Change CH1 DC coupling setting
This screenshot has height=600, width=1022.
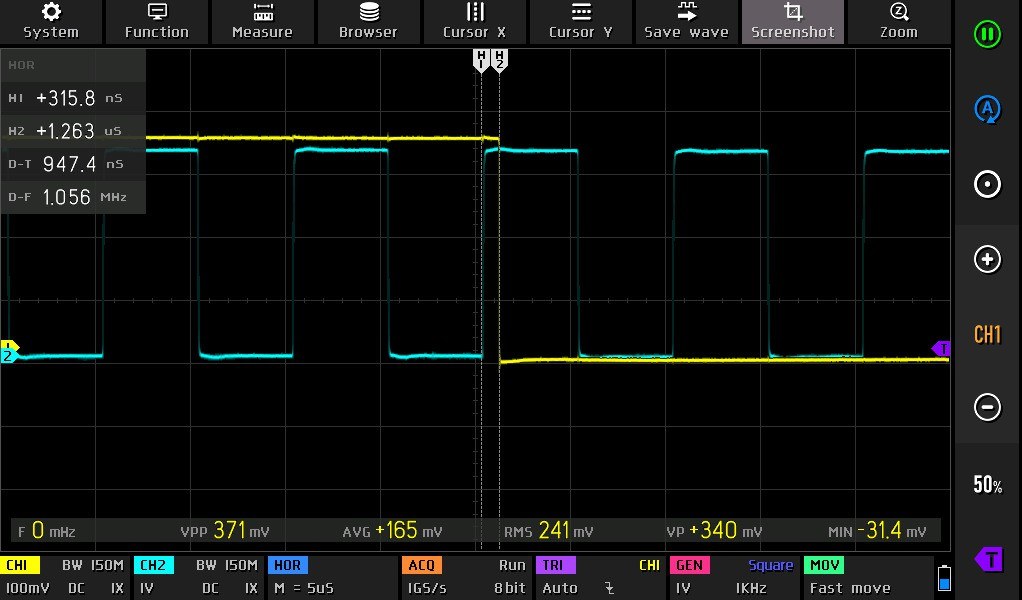point(76,588)
